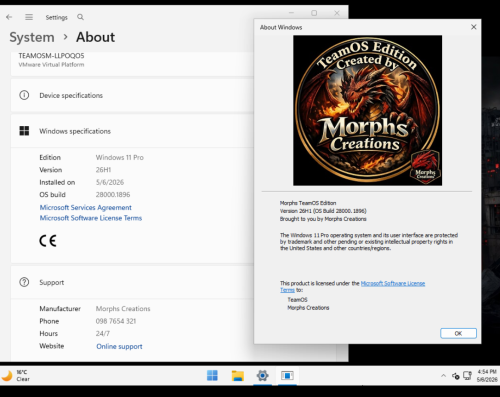Screen dimensions: 500x397
Task: Open Microsoft Services Agreement link
Action: [x=86, y=207]
